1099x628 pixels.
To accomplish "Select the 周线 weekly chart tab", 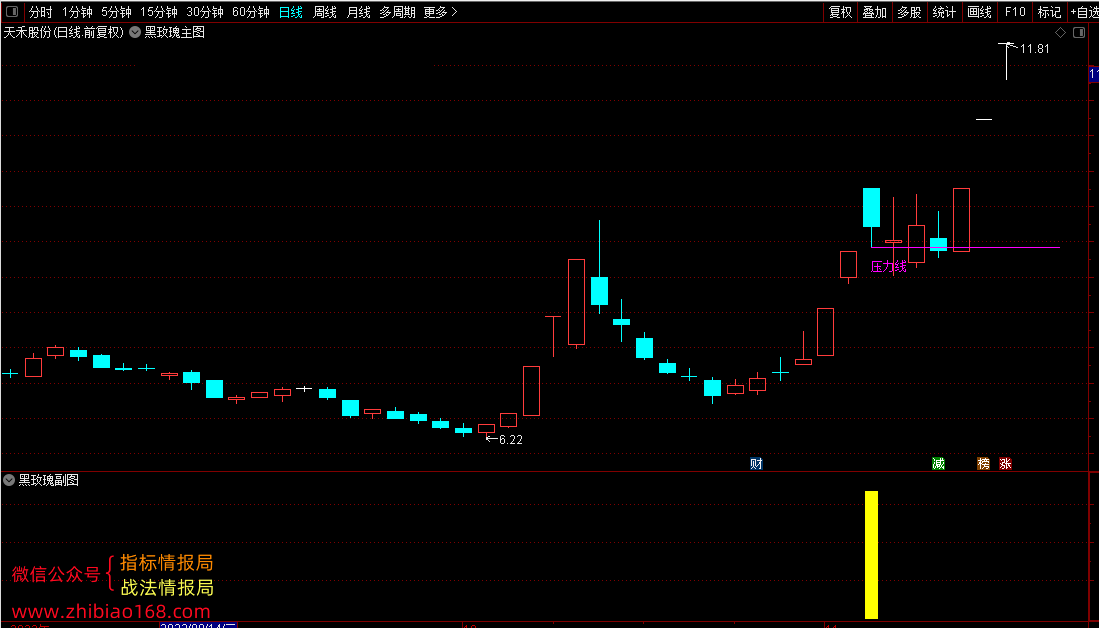I will (x=325, y=12).
